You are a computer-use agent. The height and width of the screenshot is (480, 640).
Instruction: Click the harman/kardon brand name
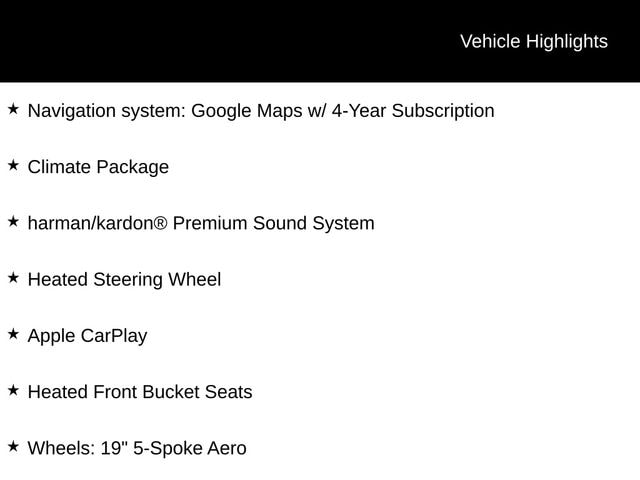(x=90, y=223)
